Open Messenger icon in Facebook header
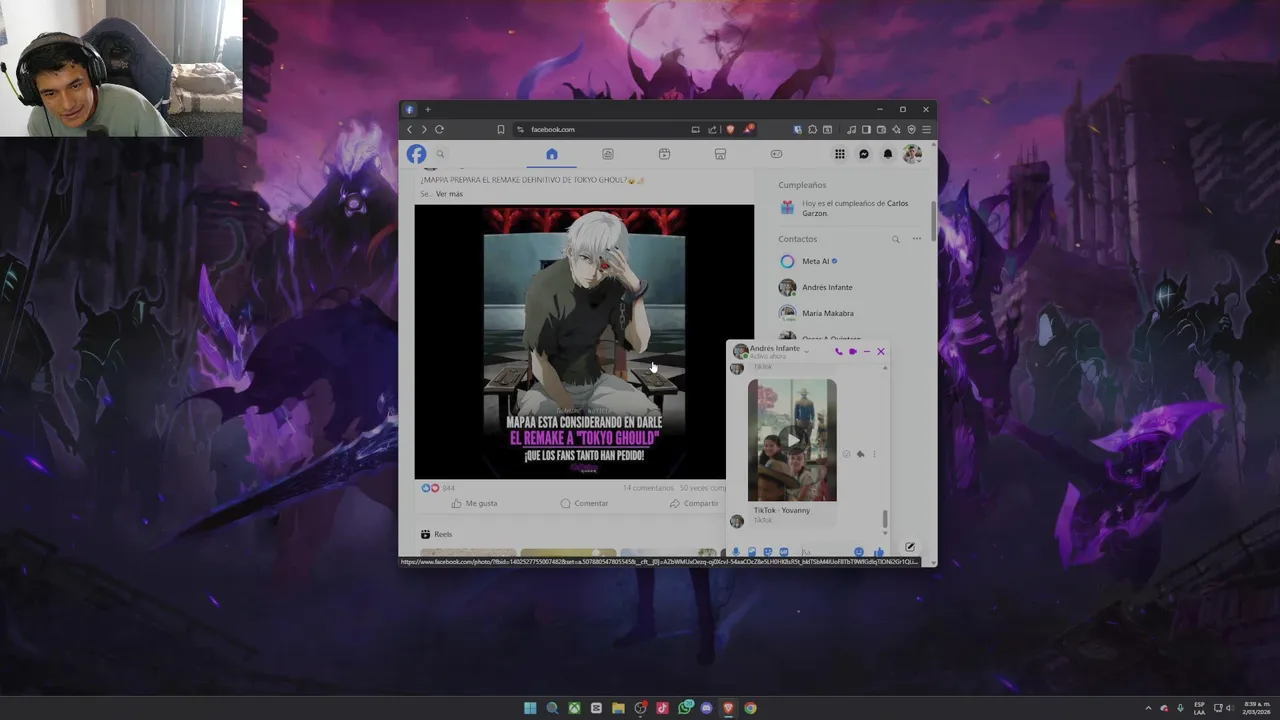Viewport: 1280px width, 720px height. click(864, 154)
